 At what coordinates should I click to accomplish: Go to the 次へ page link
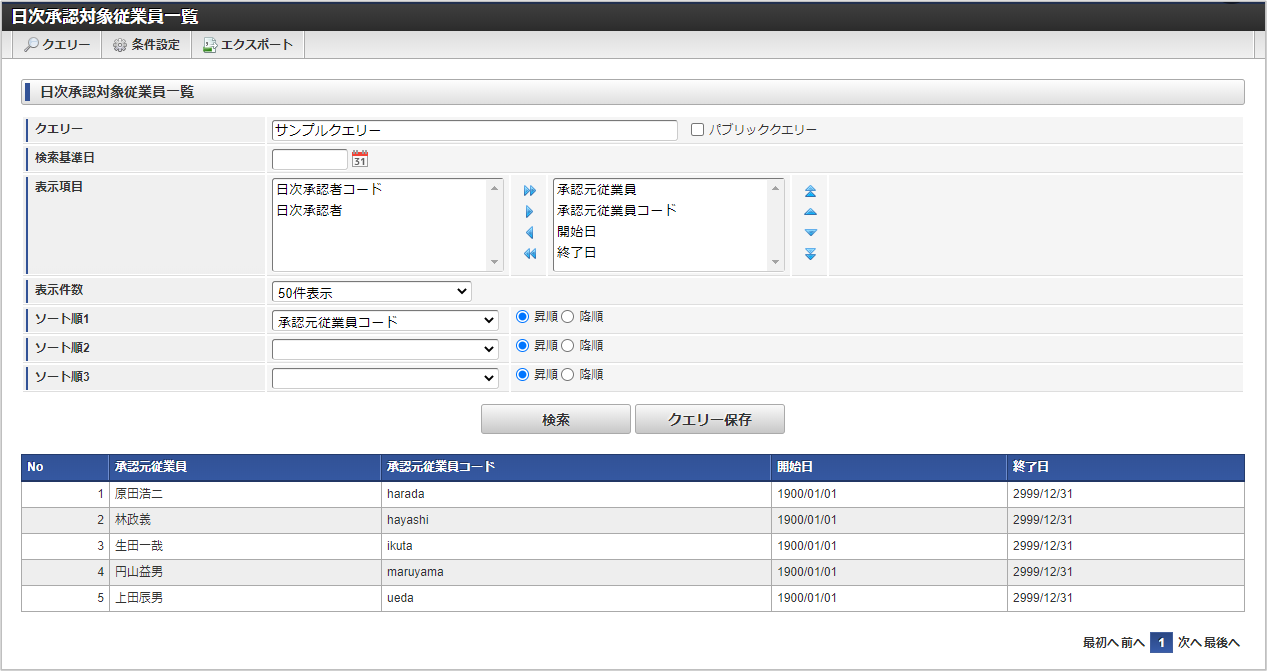click(1188, 643)
